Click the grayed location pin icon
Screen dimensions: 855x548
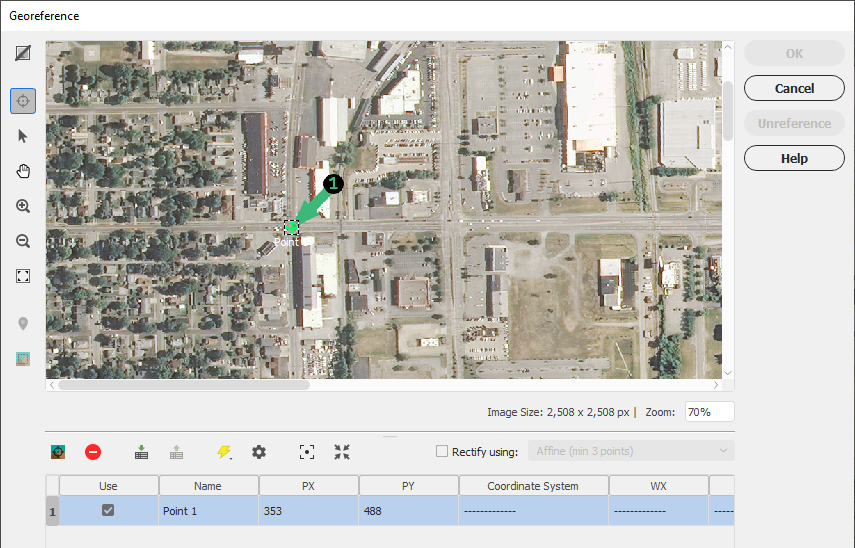(x=23, y=324)
